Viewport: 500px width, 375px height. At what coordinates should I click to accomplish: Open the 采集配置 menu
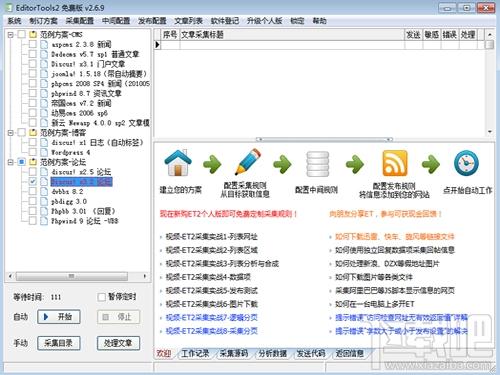(80, 21)
